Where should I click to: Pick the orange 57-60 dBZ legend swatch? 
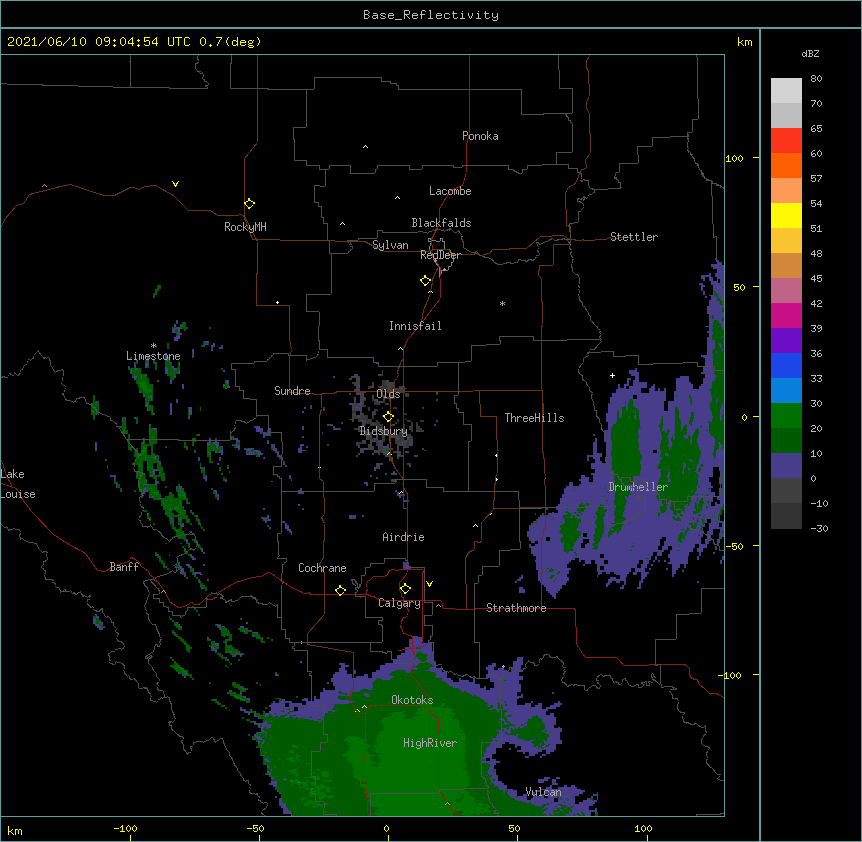tap(786, 165)
